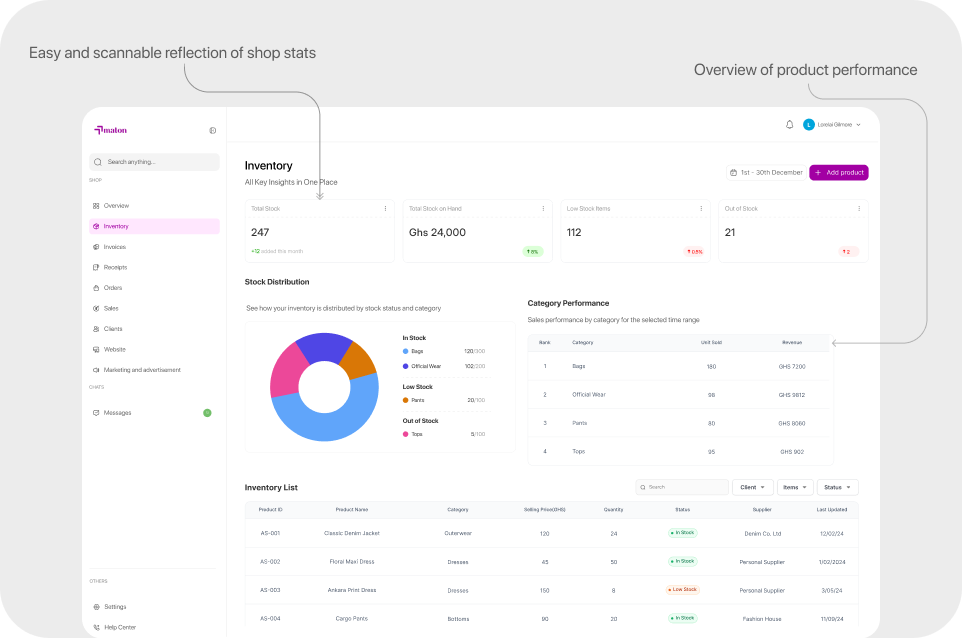
Task: Click the light blue donut chart segment
Action: pos(331,426)
